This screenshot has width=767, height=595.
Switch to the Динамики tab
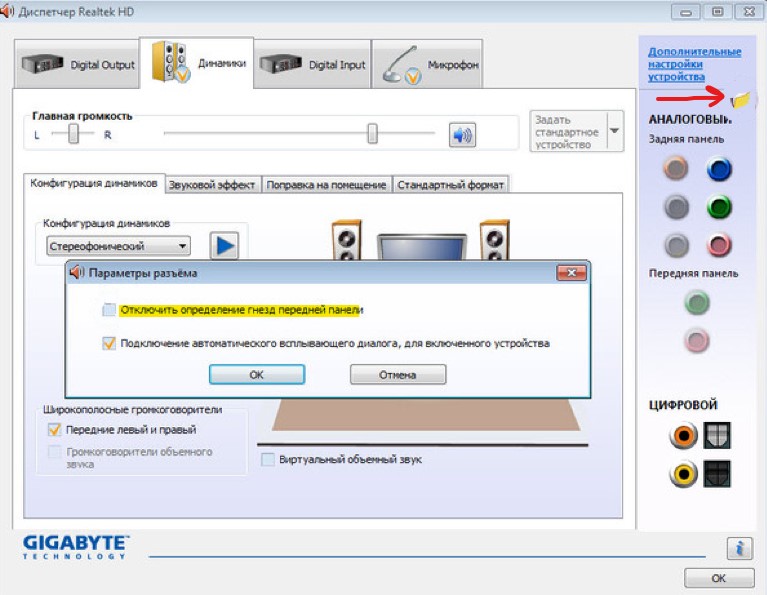[x=197, y=63]
